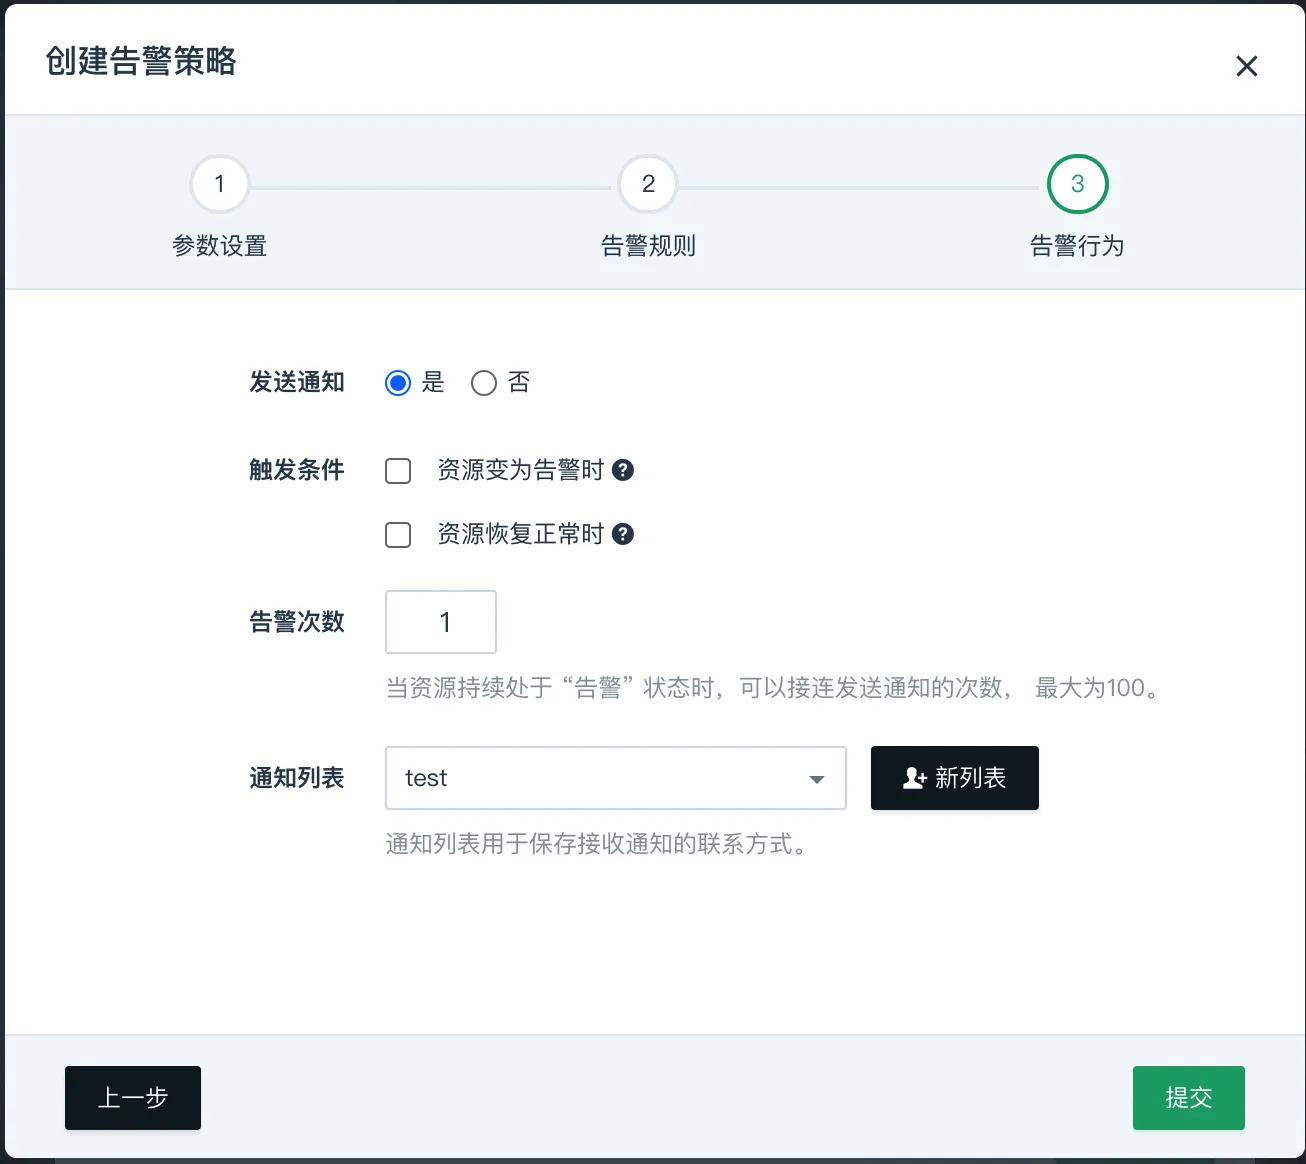Click the 告警行为 step label
Viewport: 1306px width, 1164px height.
click(1077, 246)
